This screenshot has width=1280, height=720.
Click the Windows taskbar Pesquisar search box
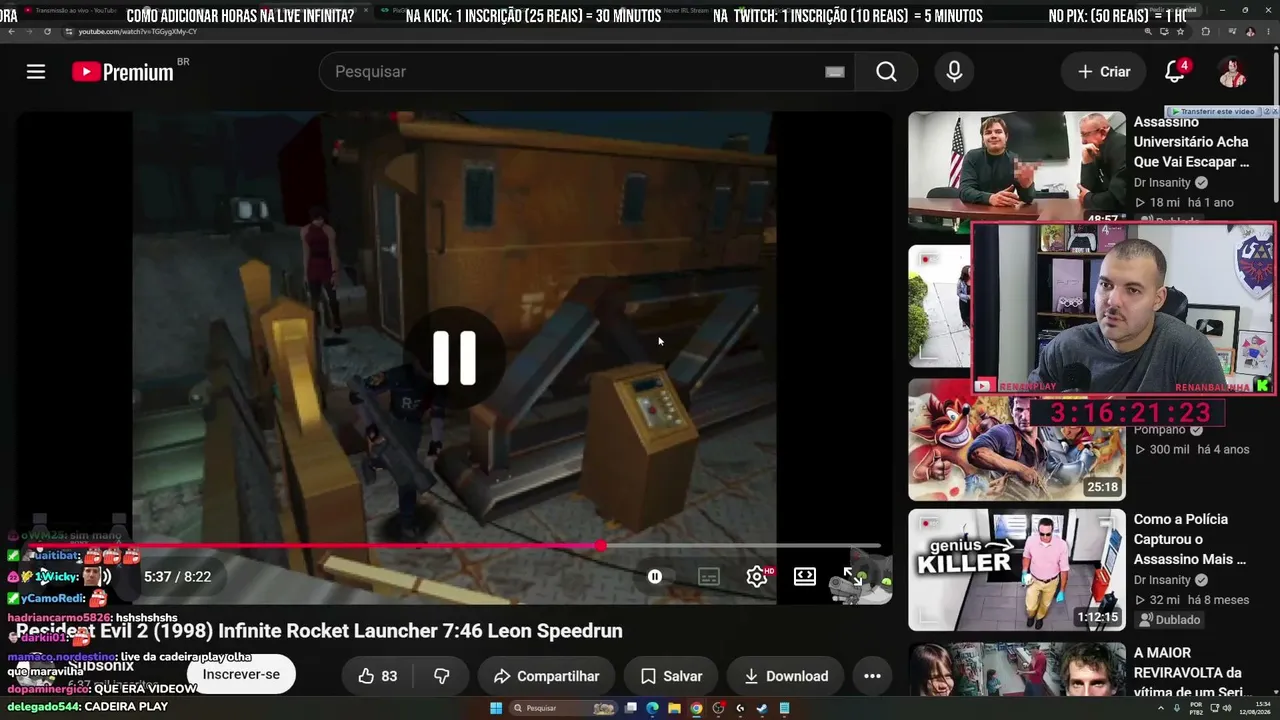(x=565, y=708)
